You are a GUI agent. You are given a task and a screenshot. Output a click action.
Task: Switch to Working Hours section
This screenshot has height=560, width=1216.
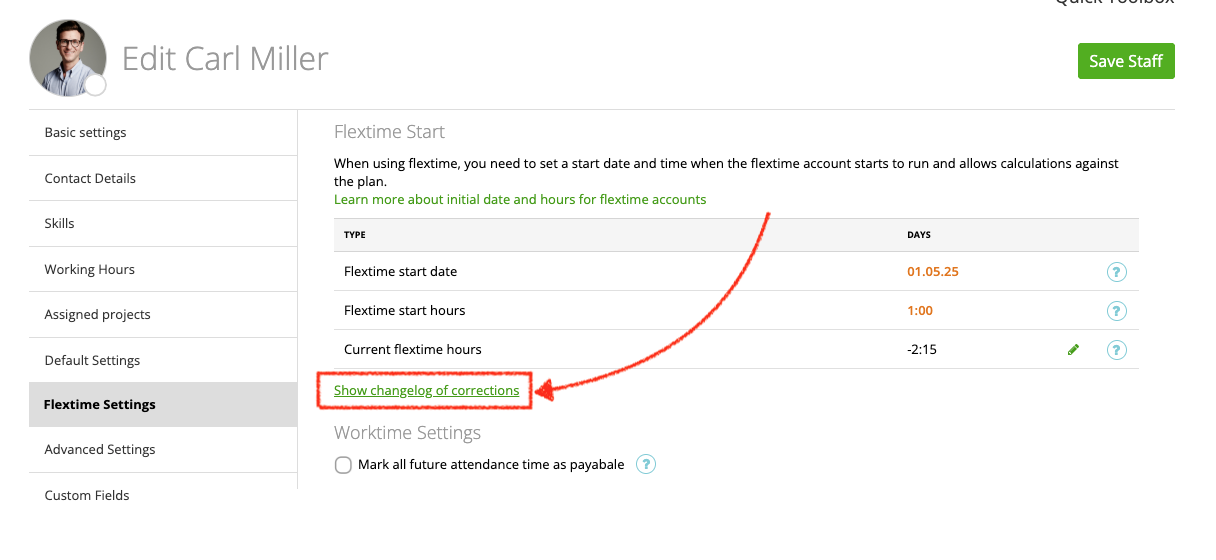[89, 270]
